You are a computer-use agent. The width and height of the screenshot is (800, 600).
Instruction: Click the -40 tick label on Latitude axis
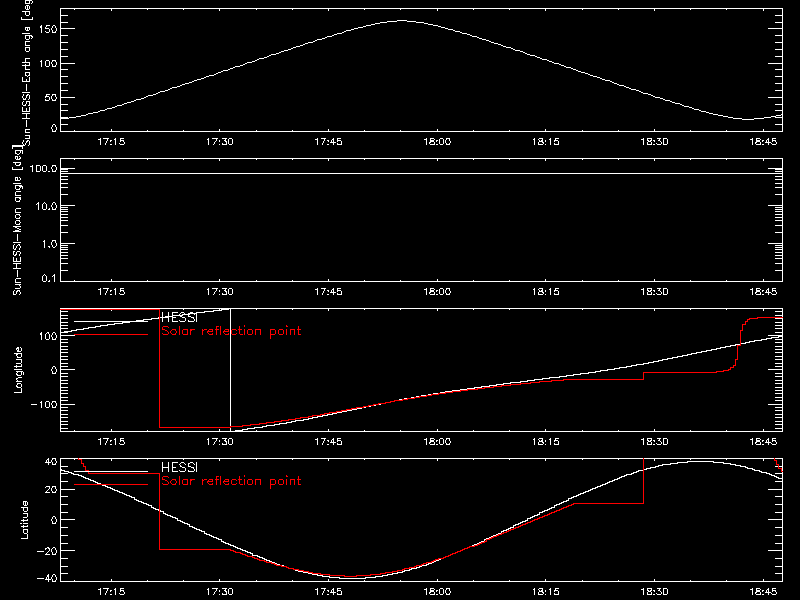pos(47,579)
